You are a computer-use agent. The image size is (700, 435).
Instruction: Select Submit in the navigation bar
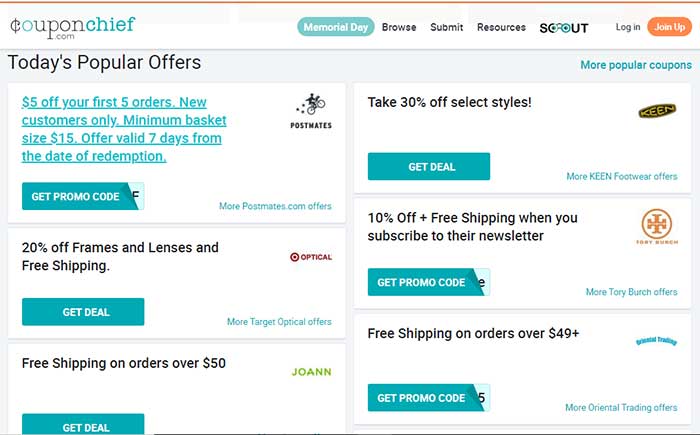click(446, 27)
